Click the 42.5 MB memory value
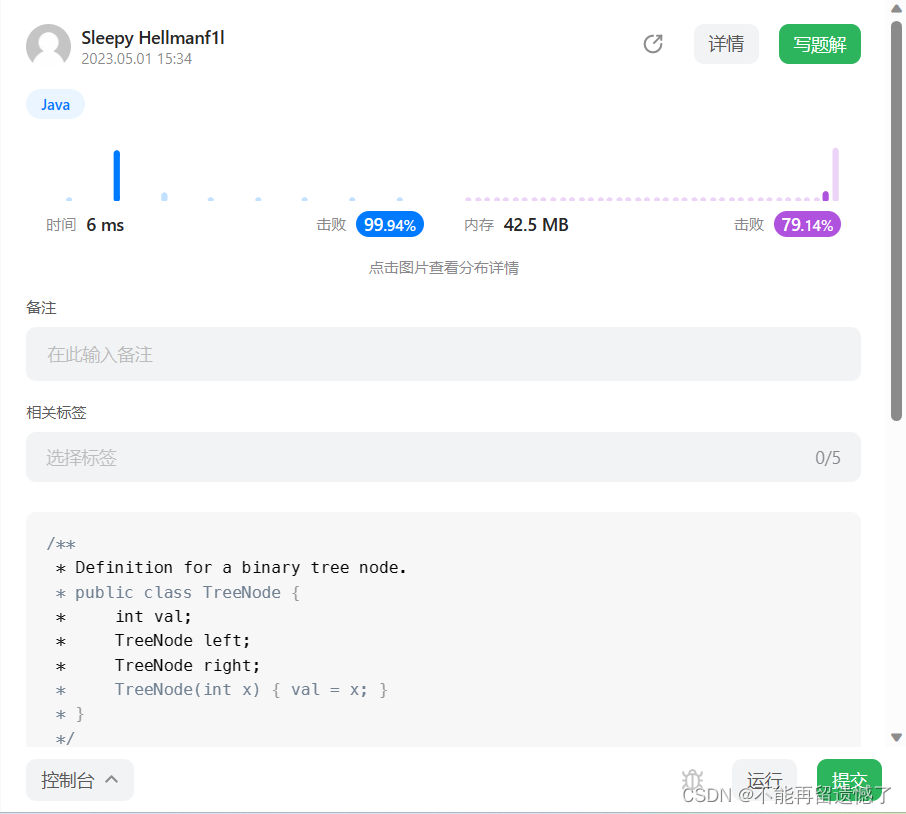Screen dimensions: 906x814 point(536,225)
